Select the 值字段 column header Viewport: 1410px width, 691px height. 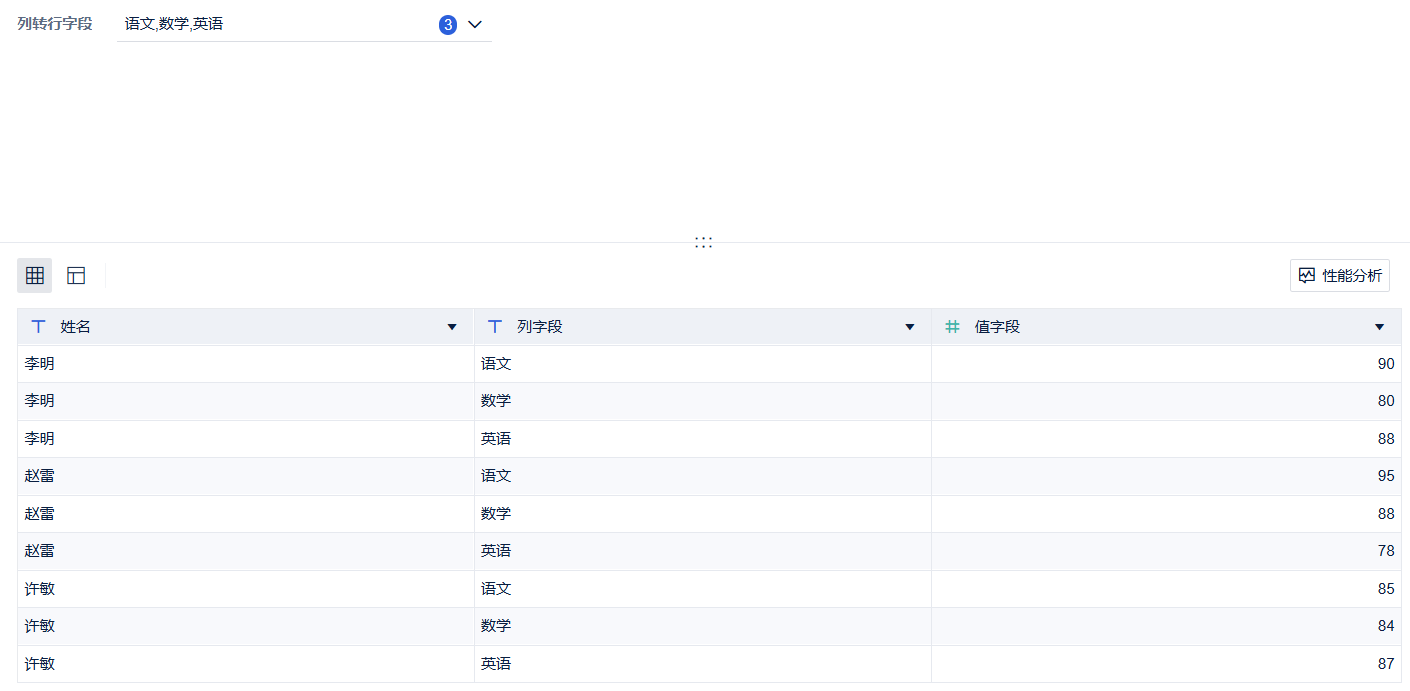[997, 327]
